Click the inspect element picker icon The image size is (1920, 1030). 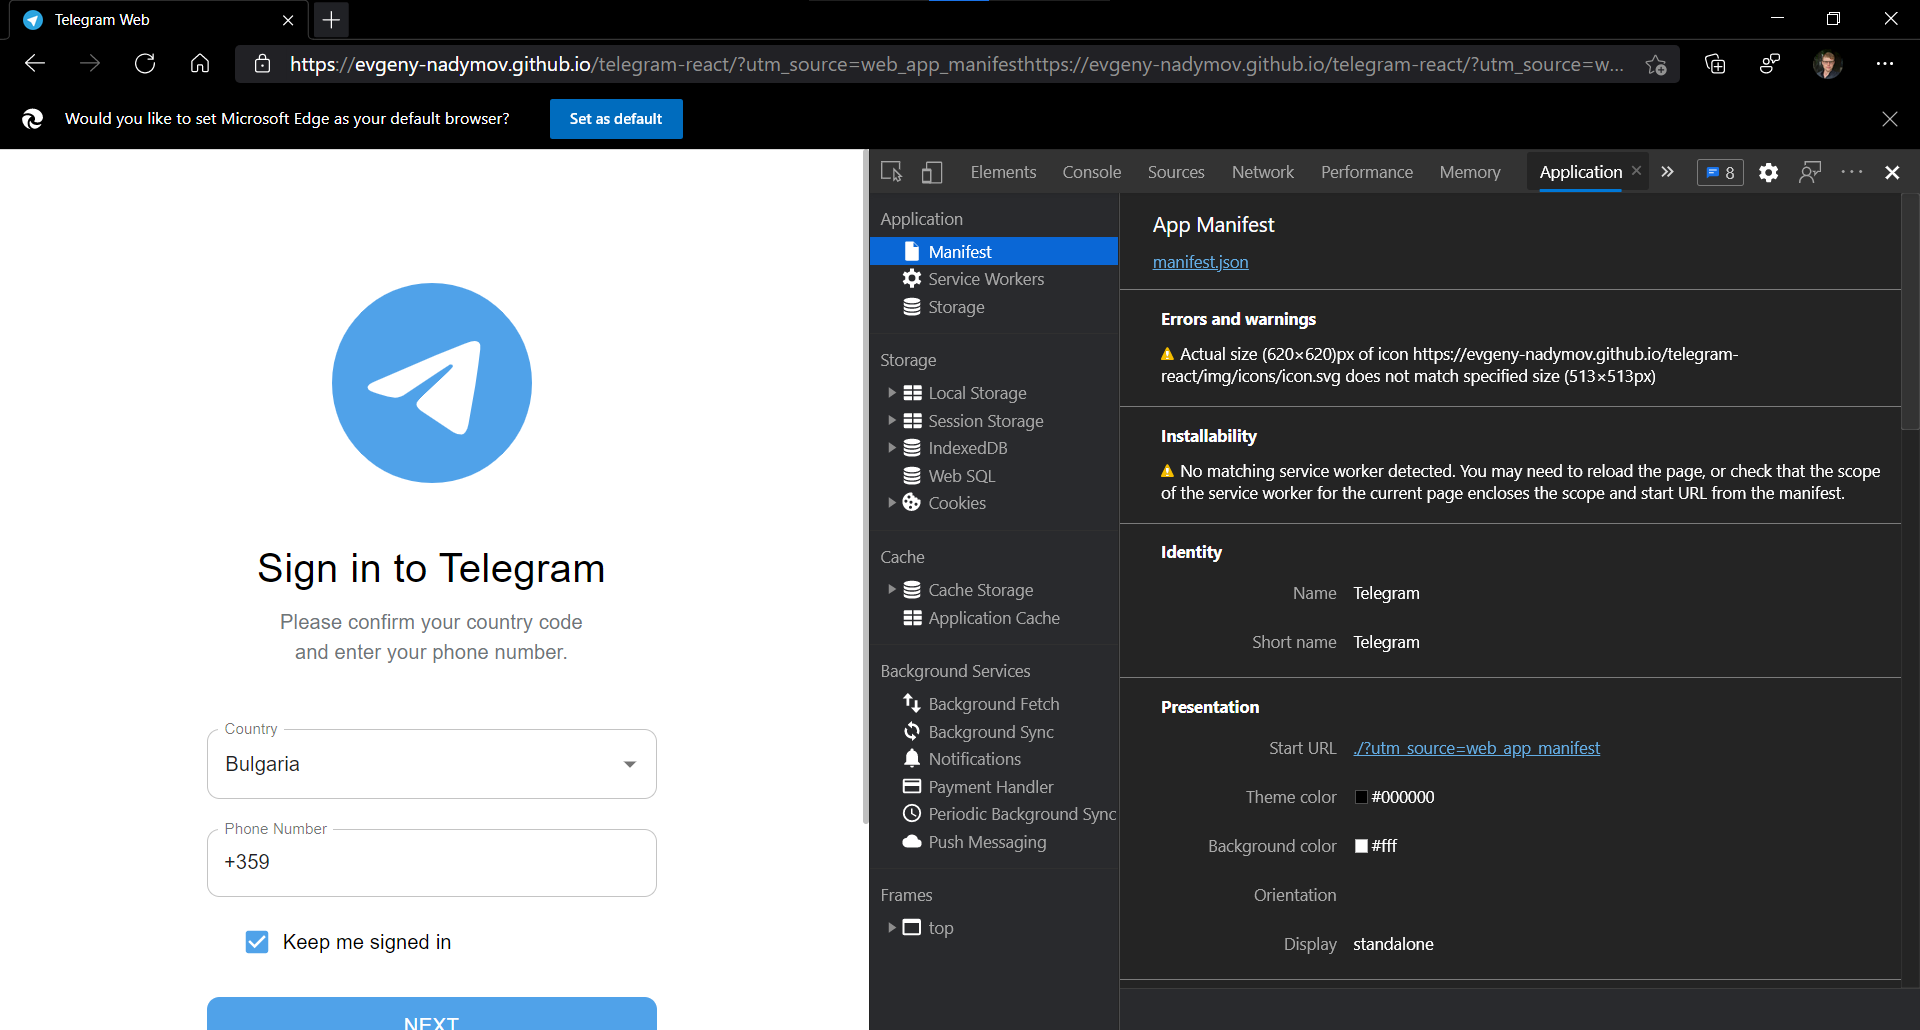pyautogui.click(x=891, y=172)
